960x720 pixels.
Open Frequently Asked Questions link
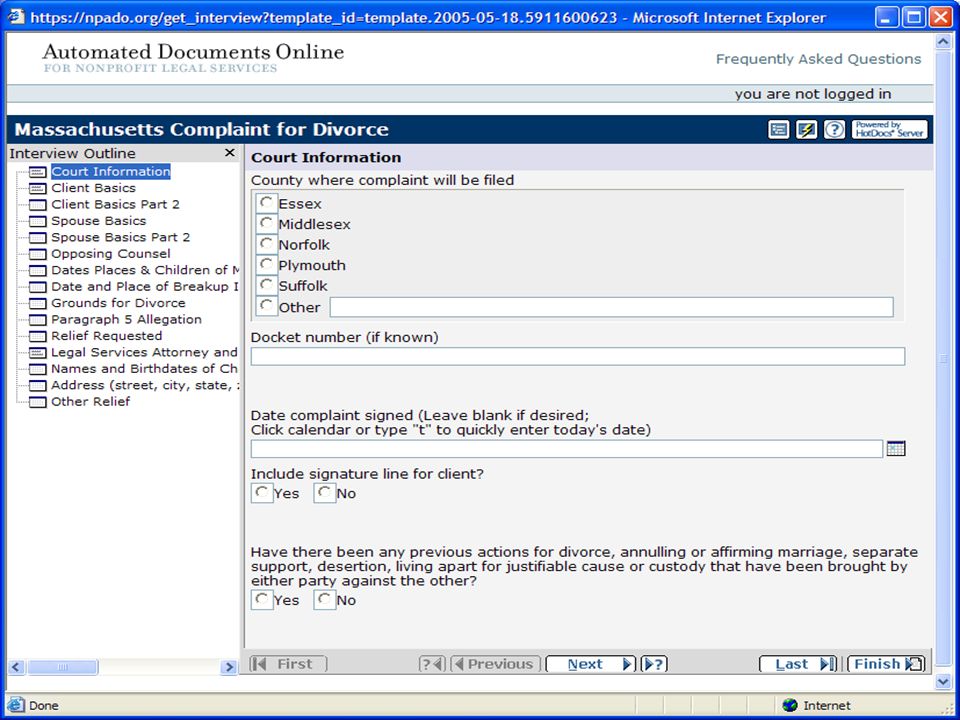(x=819, y=59)
